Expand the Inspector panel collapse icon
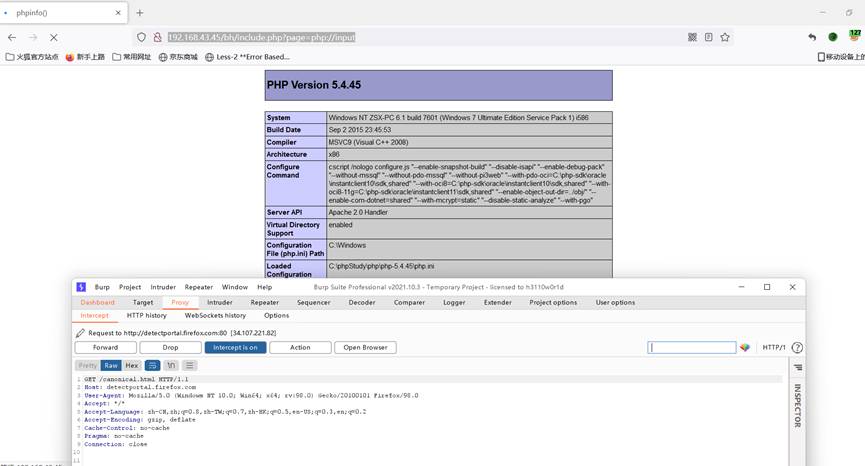865x466 pixels. pyautogui.click(x=798, y=367)
